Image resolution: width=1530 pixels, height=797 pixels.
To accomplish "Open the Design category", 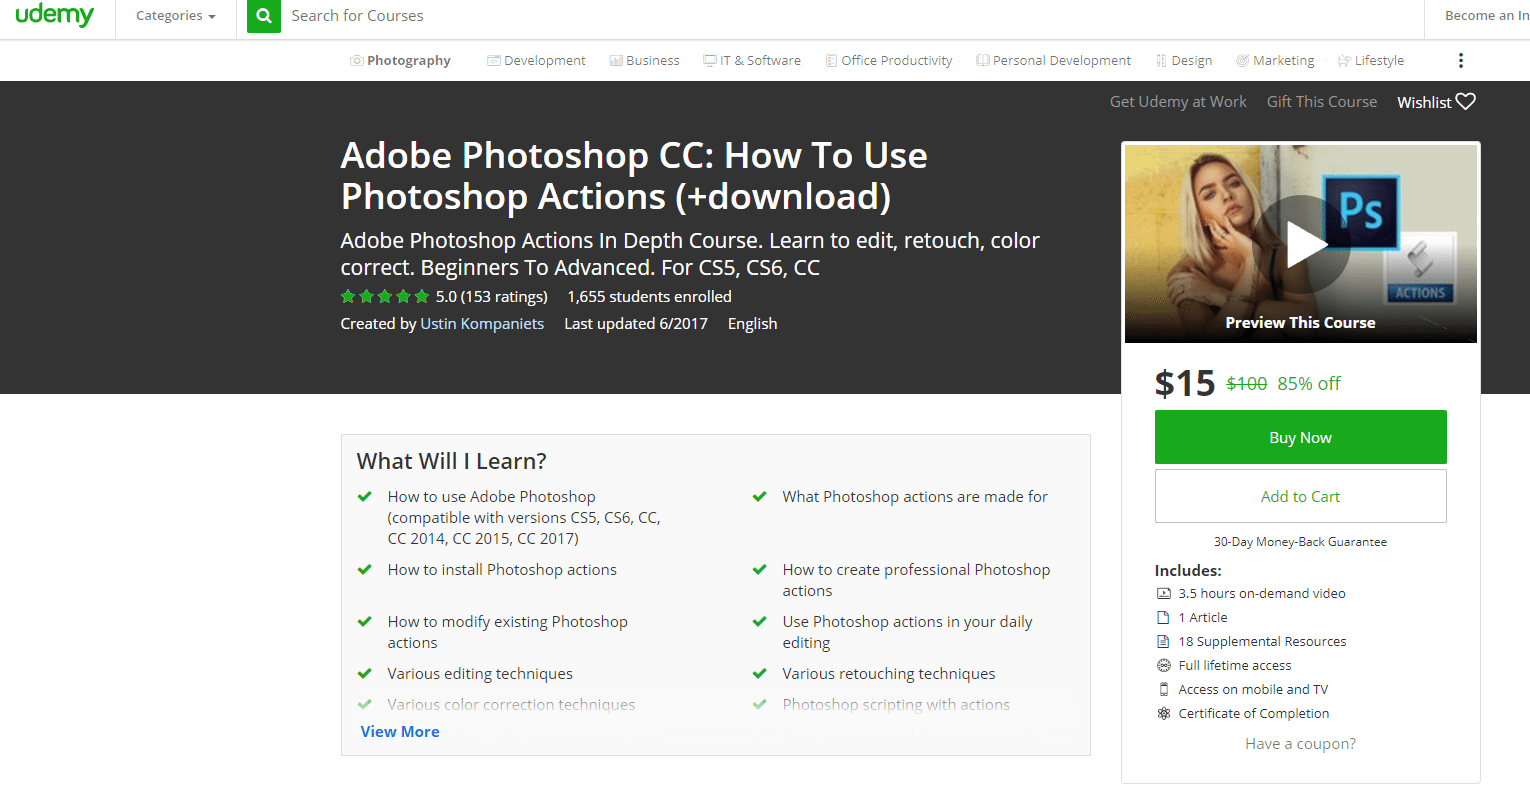I will pos(1184,61).
